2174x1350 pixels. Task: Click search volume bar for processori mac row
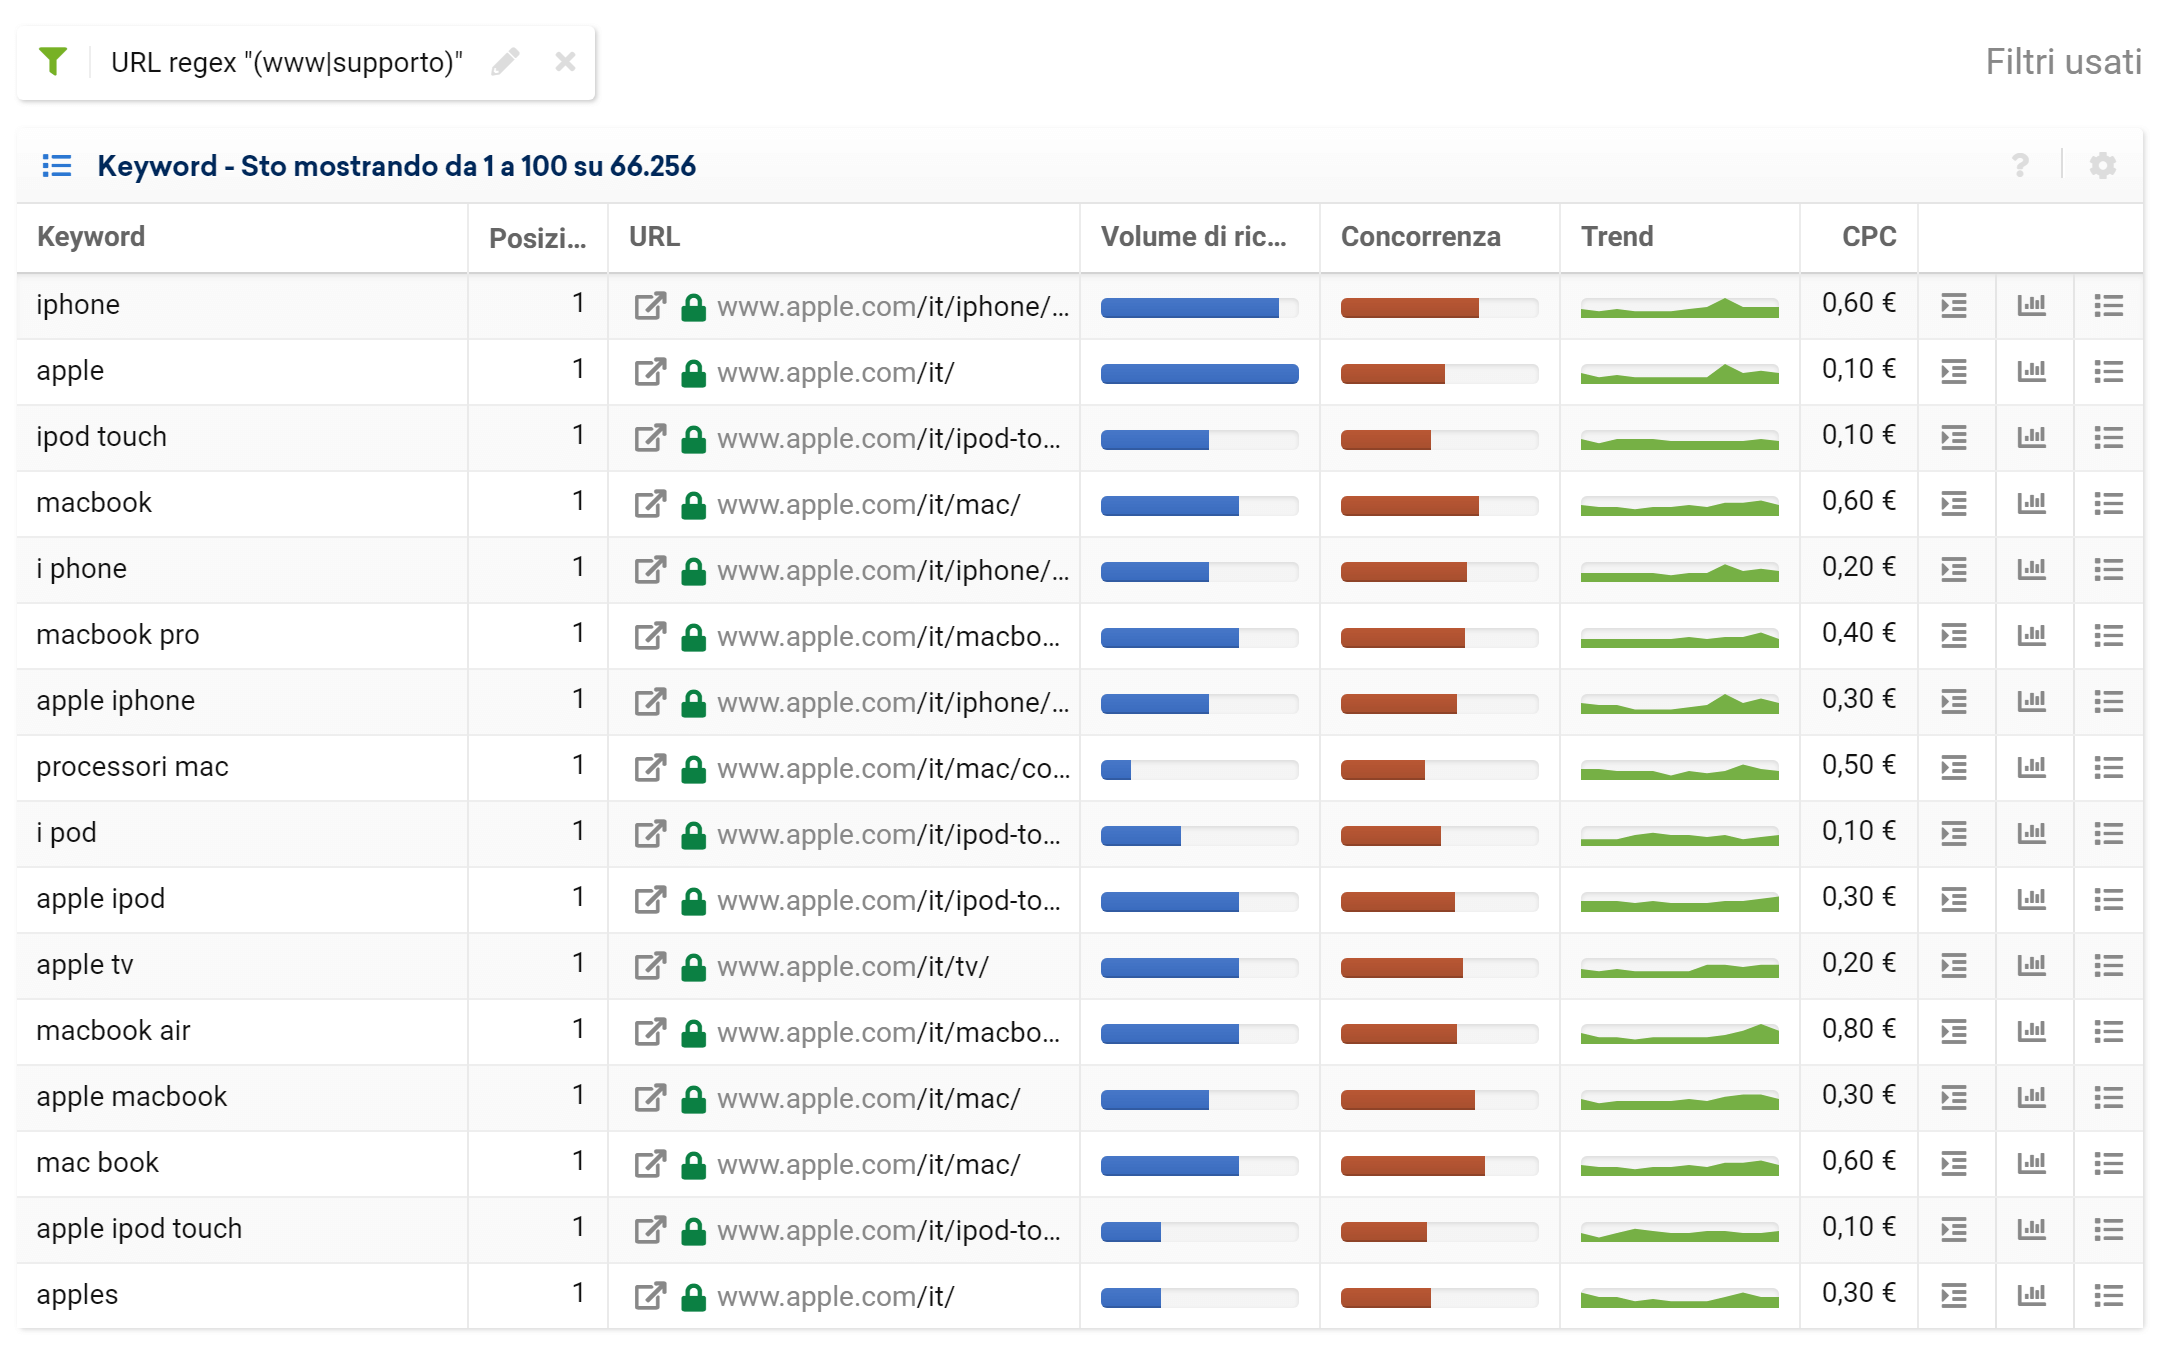(x=1200, y=770)
